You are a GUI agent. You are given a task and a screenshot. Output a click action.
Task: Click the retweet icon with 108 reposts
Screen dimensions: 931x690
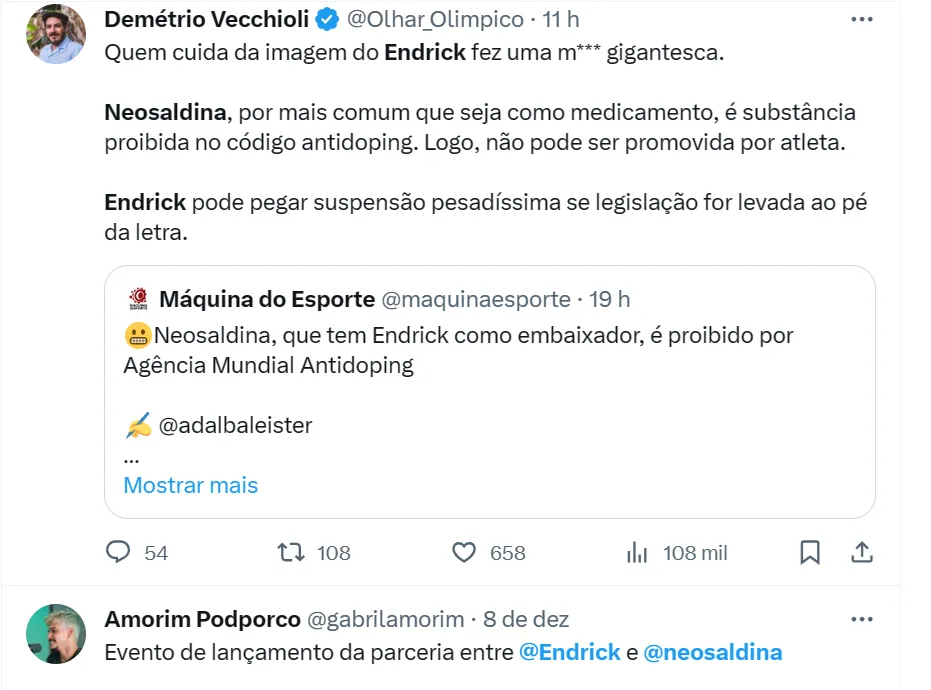290,552
